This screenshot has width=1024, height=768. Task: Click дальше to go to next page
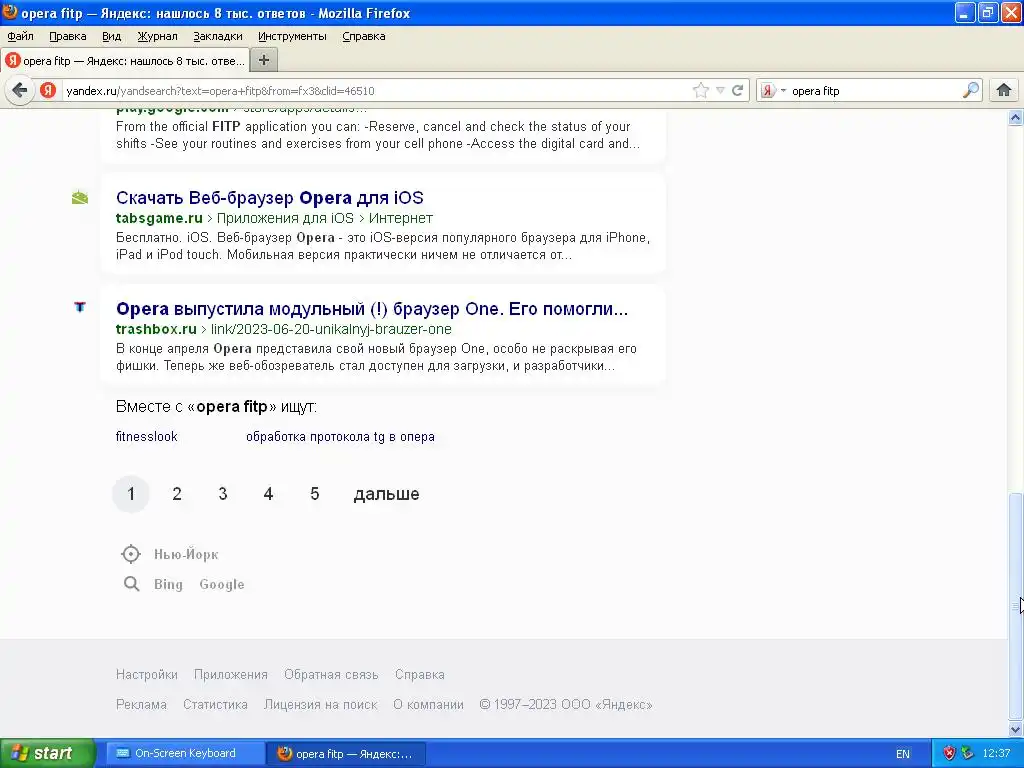coord(387,494)
